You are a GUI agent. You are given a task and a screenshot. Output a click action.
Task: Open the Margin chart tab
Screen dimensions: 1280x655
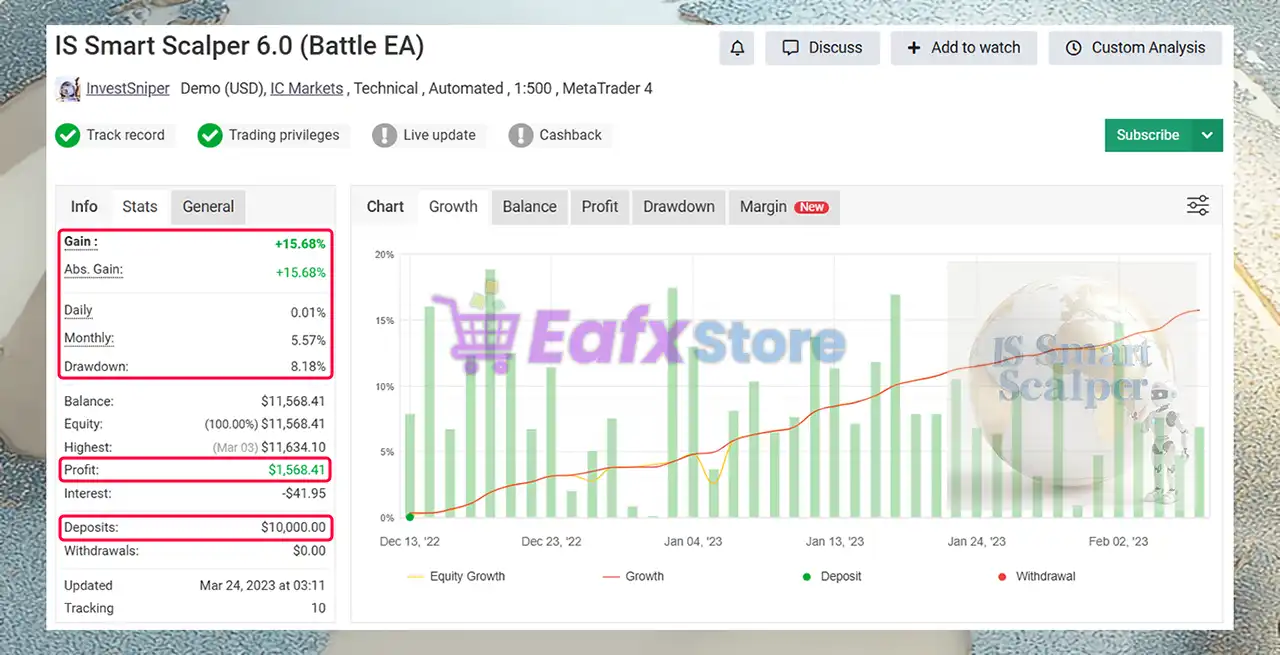coord(784,207)
